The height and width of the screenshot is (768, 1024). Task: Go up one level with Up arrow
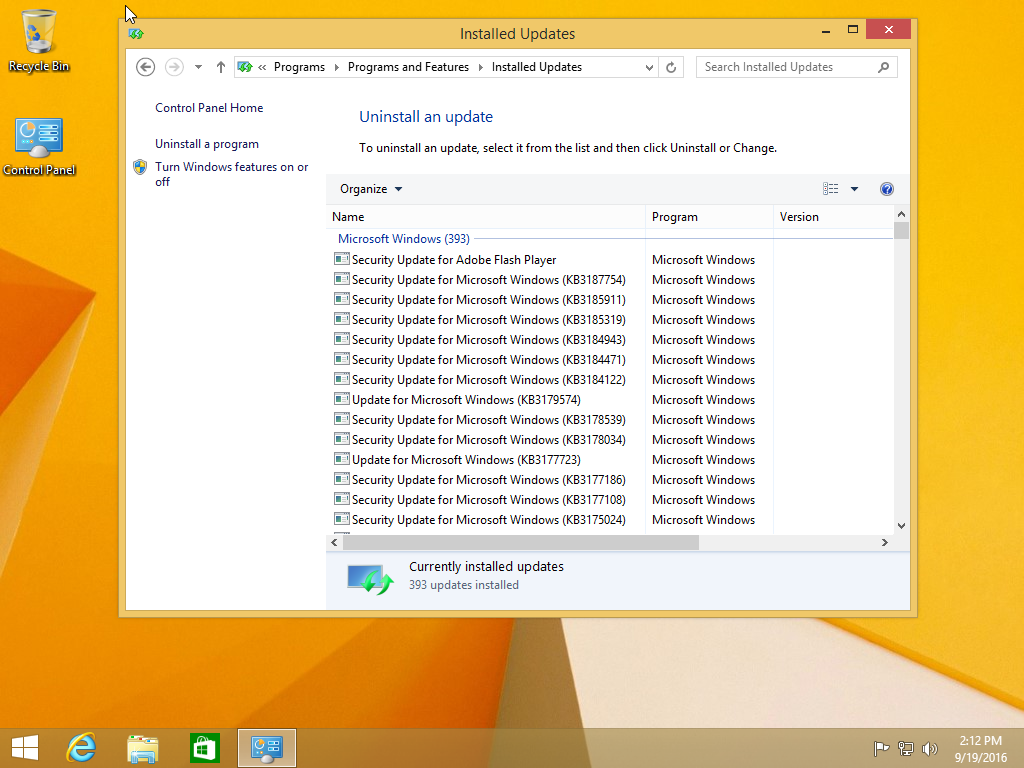[221, 67]
